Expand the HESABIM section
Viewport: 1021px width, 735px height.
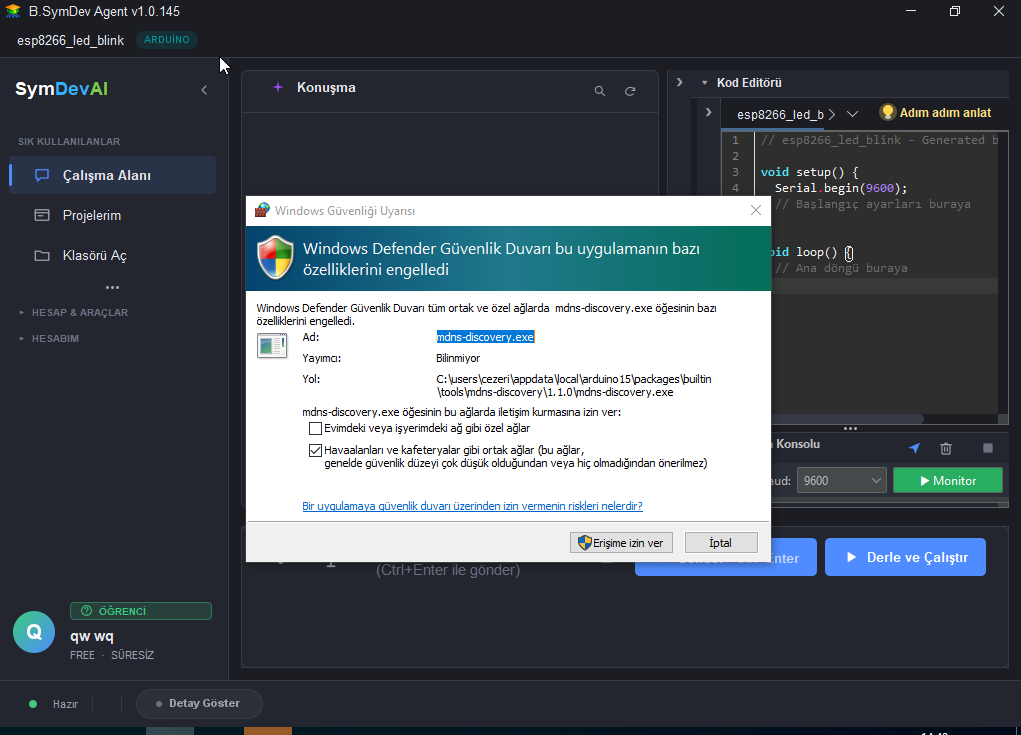49,339
